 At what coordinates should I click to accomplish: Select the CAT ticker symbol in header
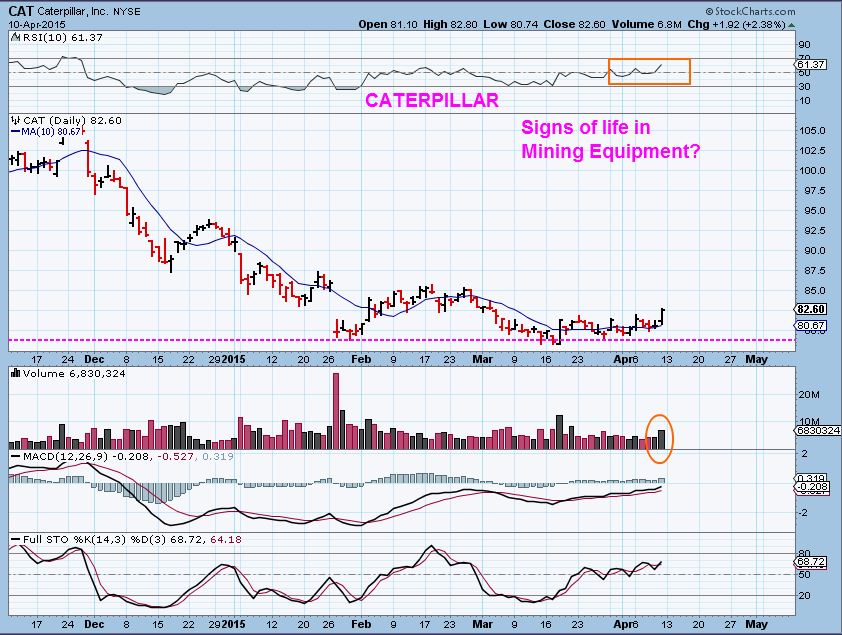(x=21, y=11)
